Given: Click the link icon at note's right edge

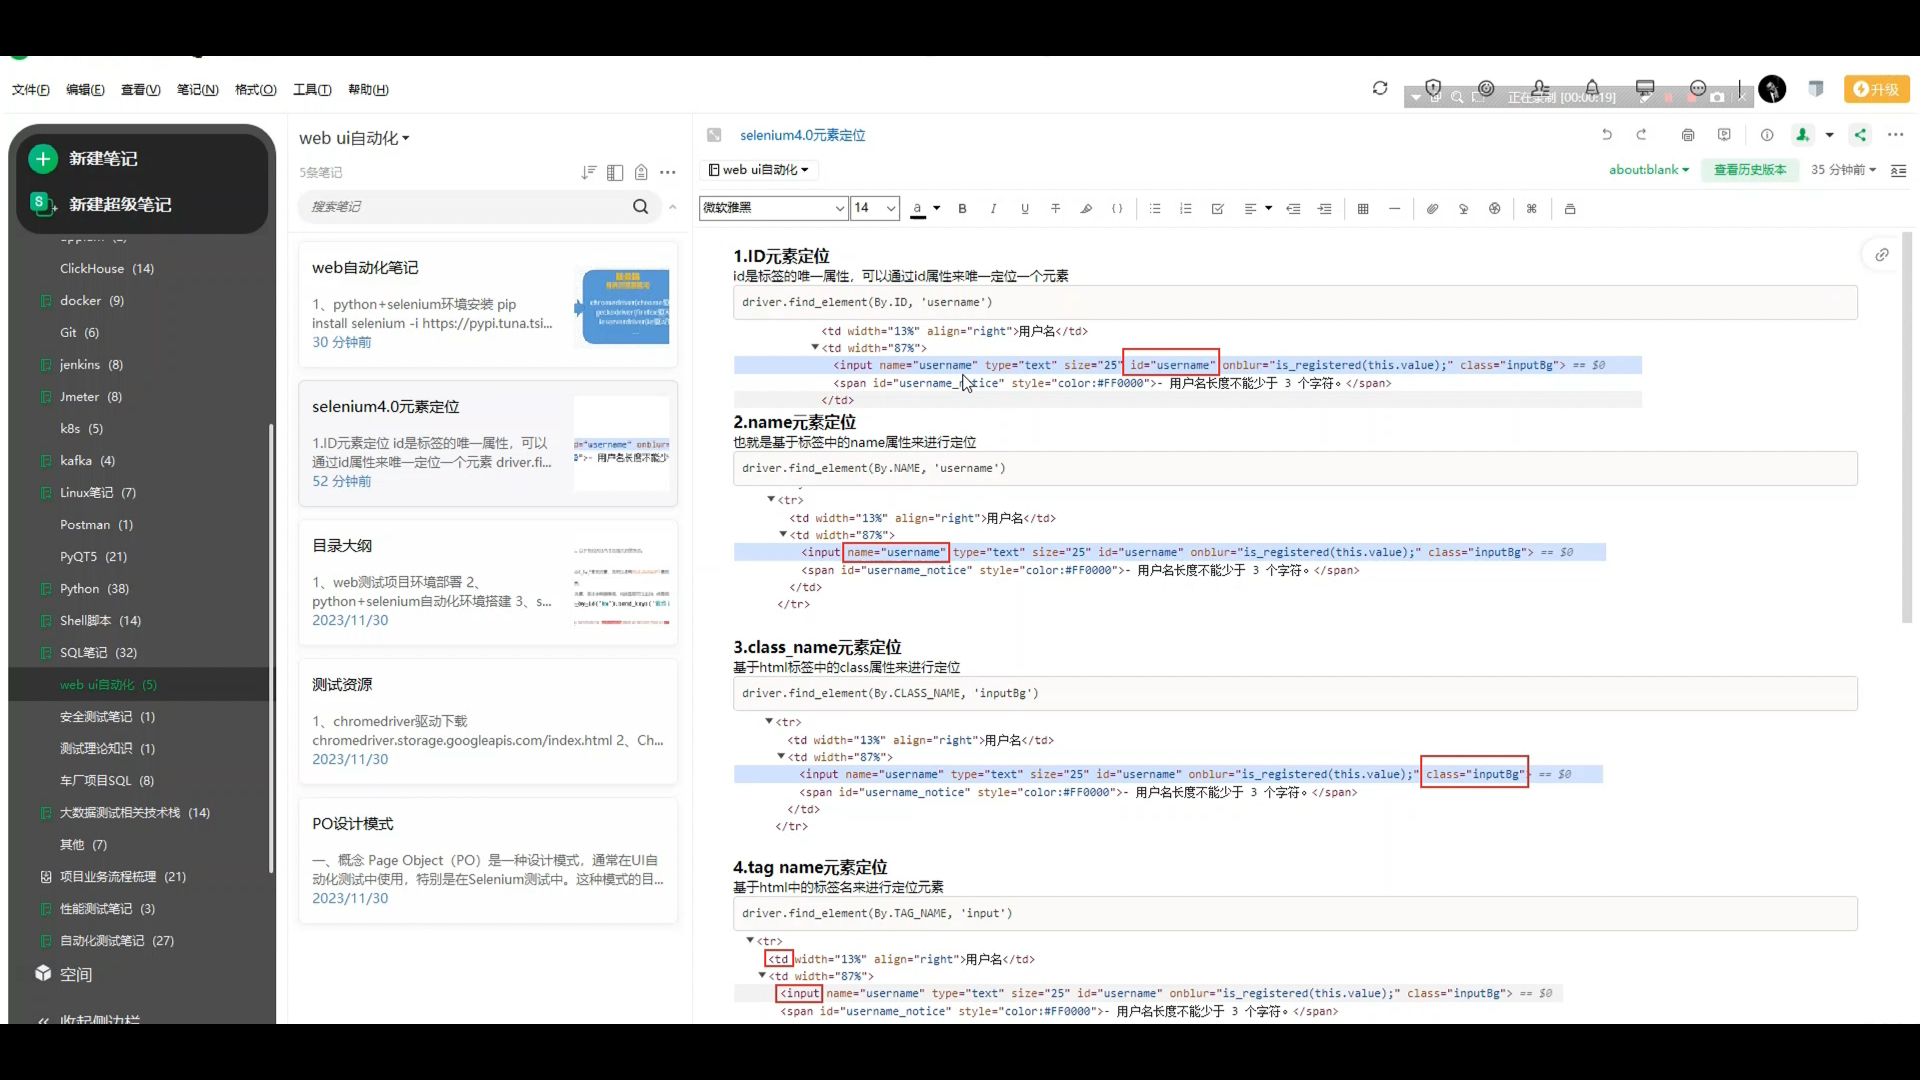Looking at the screenshot, I should pyautogui.click(x=1881, y=255).
